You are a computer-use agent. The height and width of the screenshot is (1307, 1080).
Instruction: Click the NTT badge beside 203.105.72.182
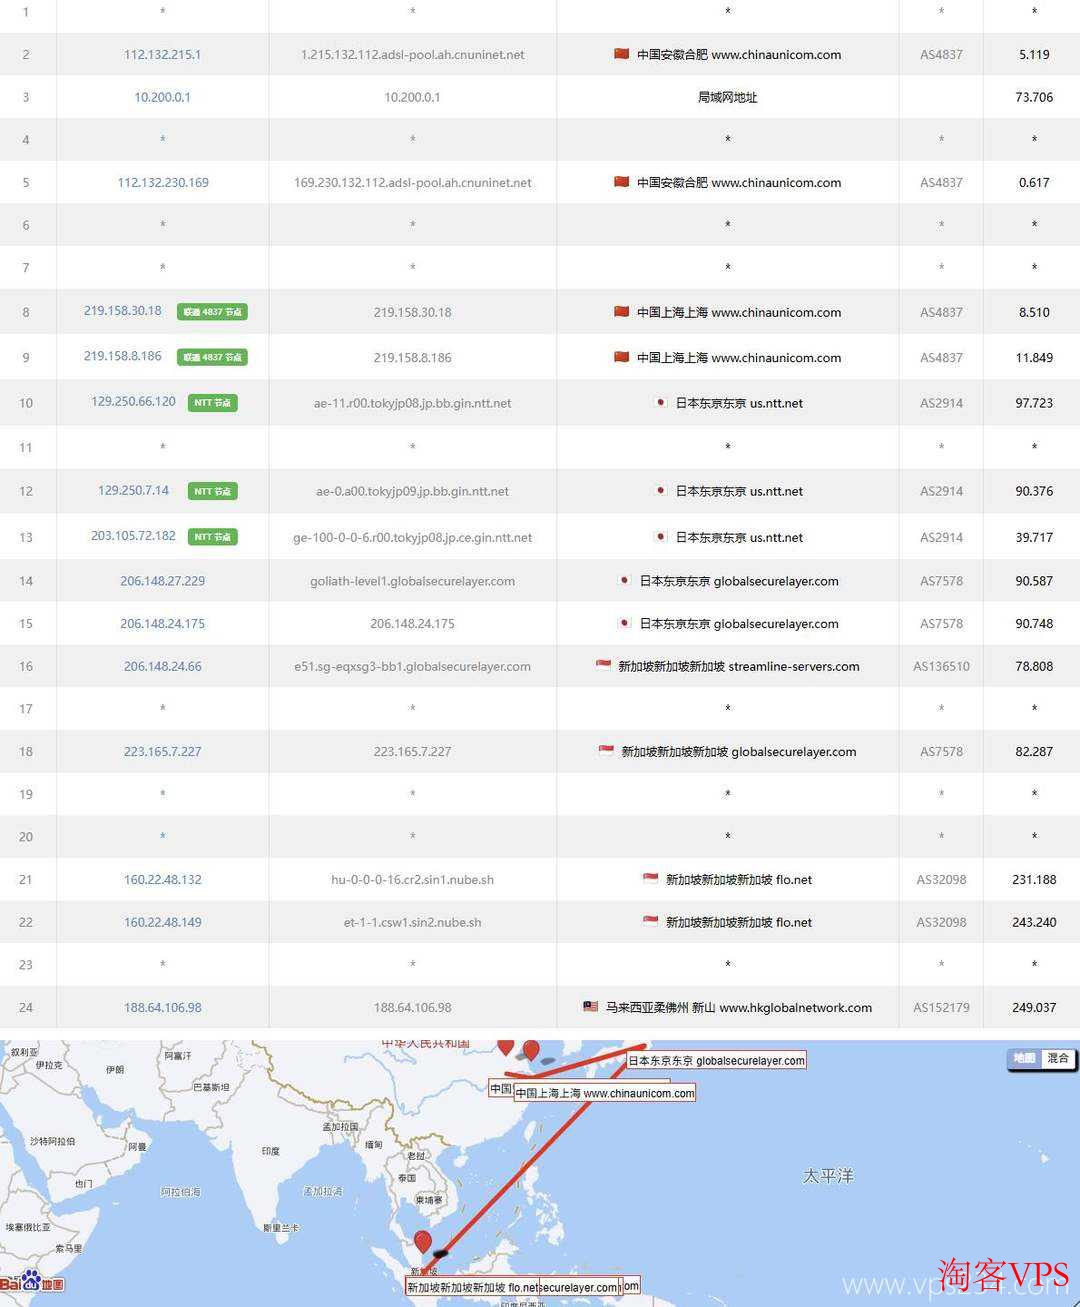click(213, 537)
